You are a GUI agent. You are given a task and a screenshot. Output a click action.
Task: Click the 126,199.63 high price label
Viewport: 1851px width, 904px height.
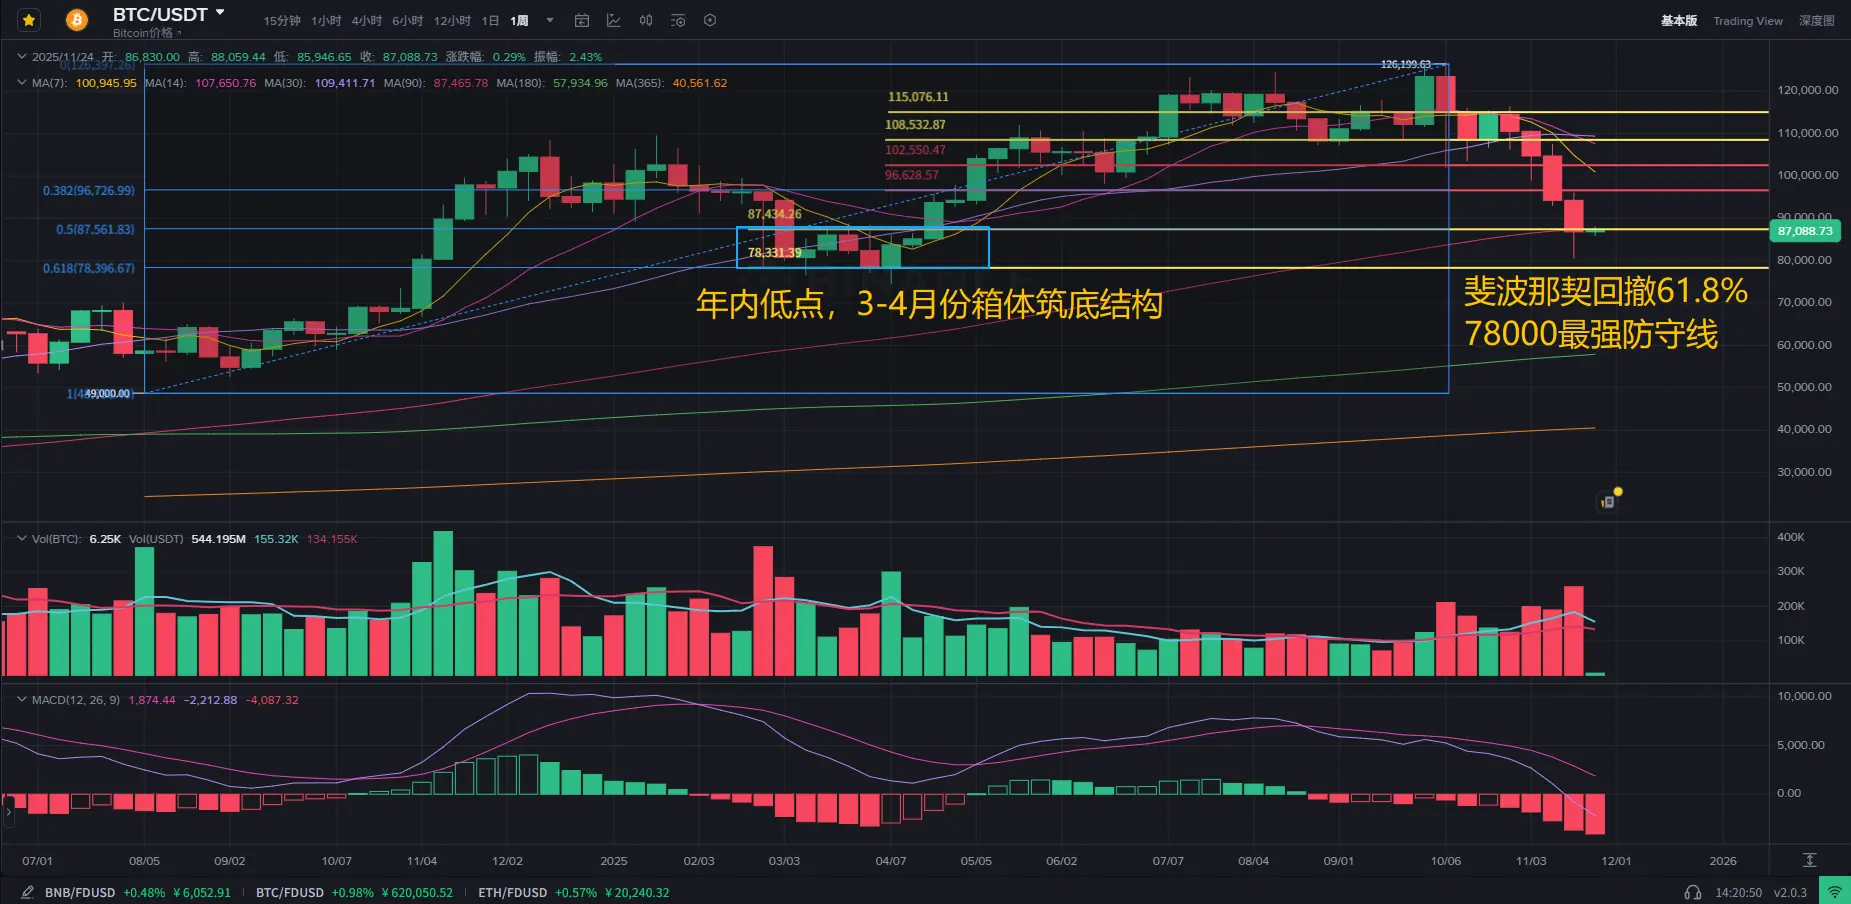click(x=1406, y=64)
